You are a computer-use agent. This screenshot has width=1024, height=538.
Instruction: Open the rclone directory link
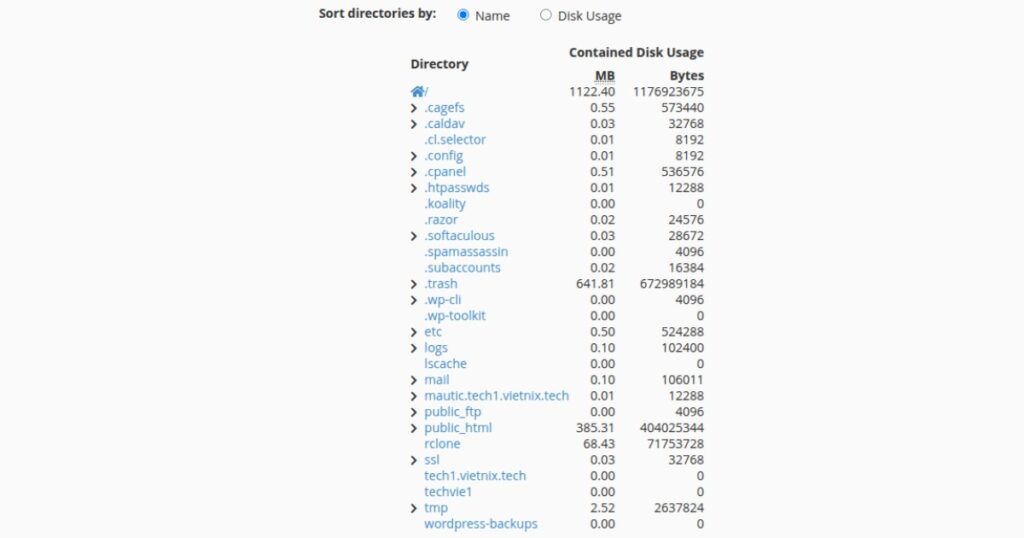point(443,444)
